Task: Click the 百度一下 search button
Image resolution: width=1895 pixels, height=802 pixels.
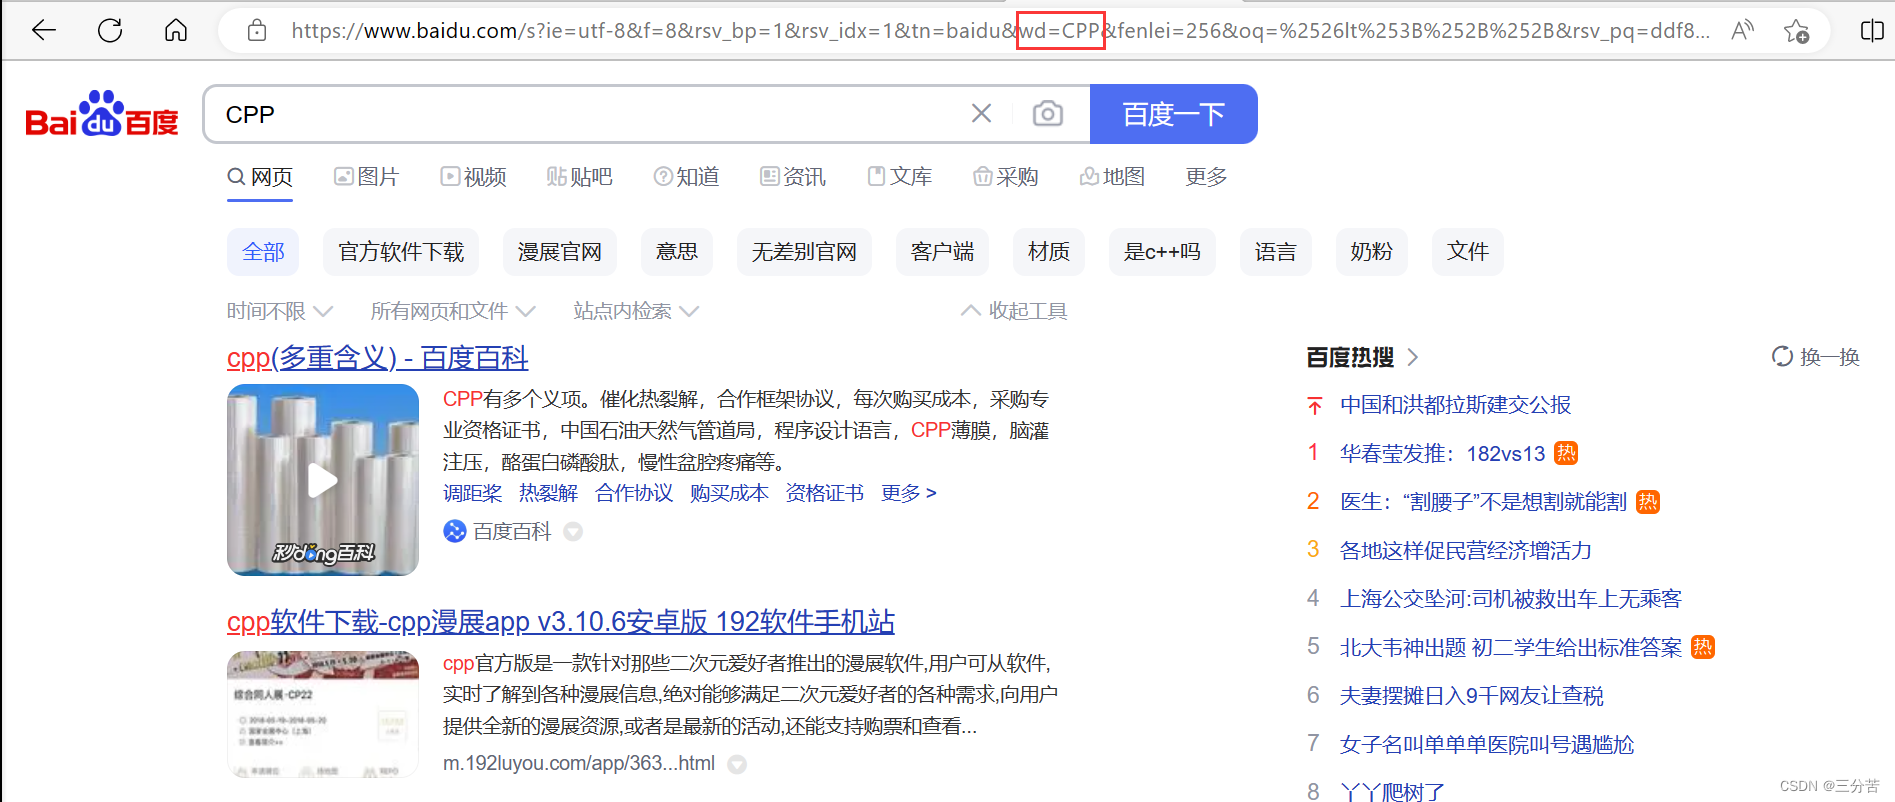Action: (1173, 114)
